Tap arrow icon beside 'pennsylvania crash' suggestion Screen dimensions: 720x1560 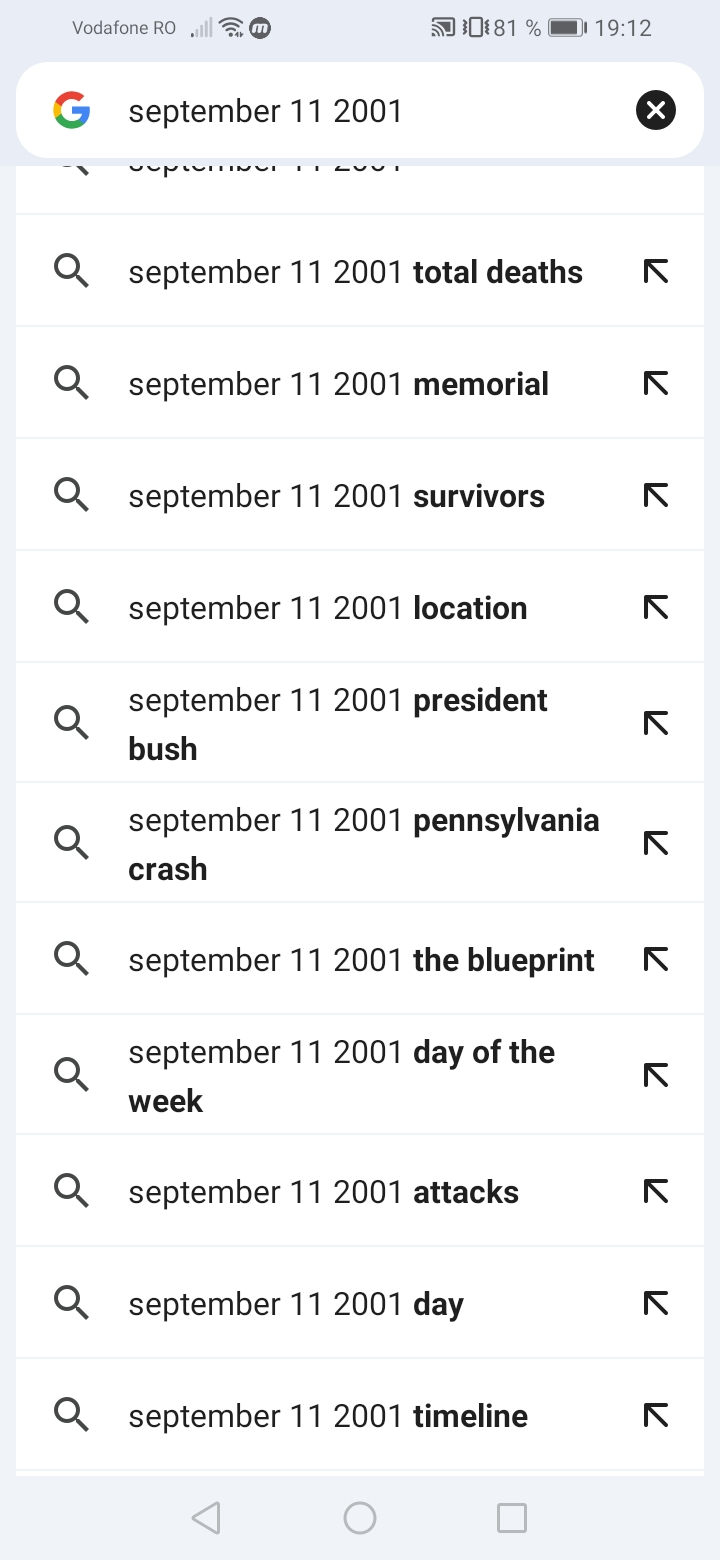click(656, 843)
